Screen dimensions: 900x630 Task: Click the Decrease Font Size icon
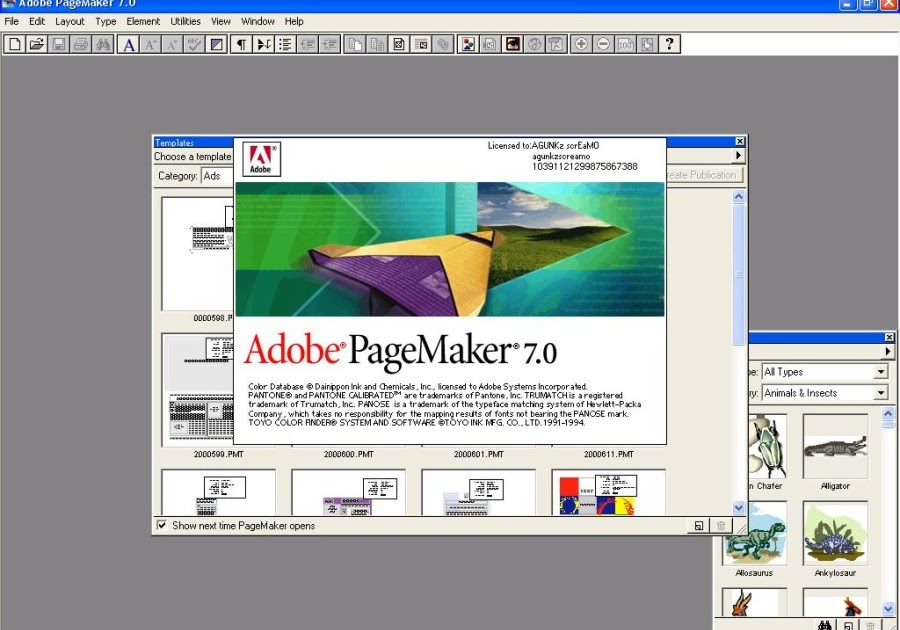click(x=172, y=44)
